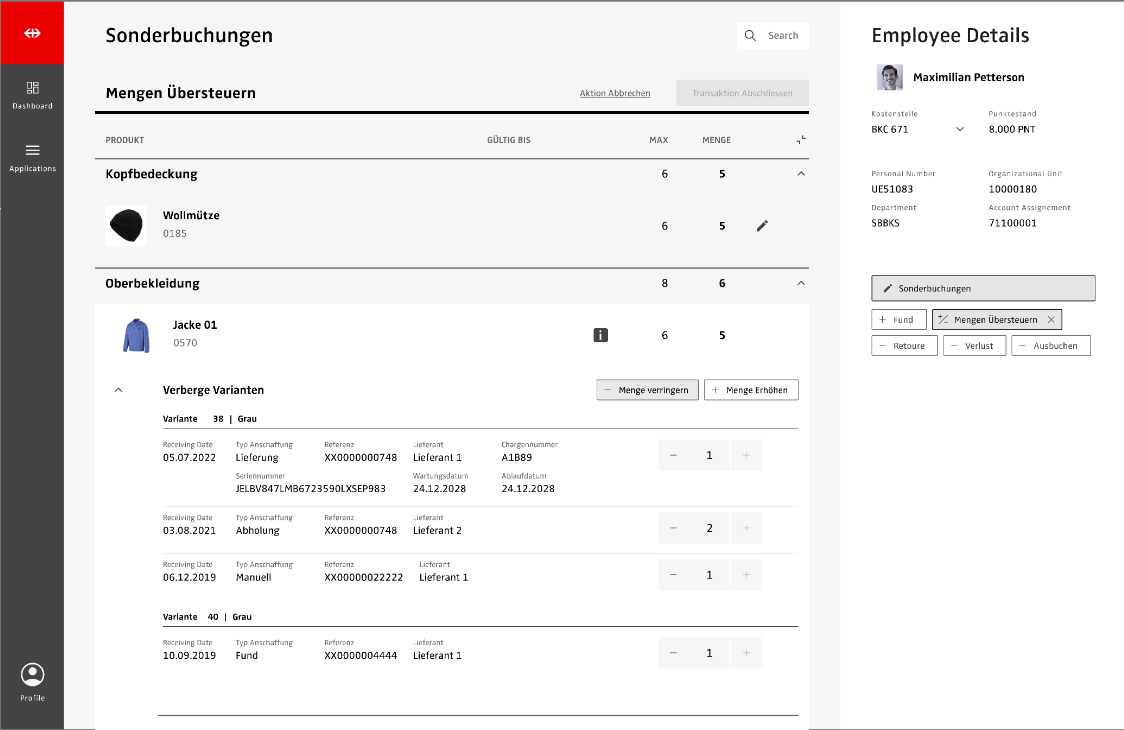Click the pencil edit icon for Wollmütze
Image resolution: width=1124 pixels, height=730 pixels.
(762, 226)
